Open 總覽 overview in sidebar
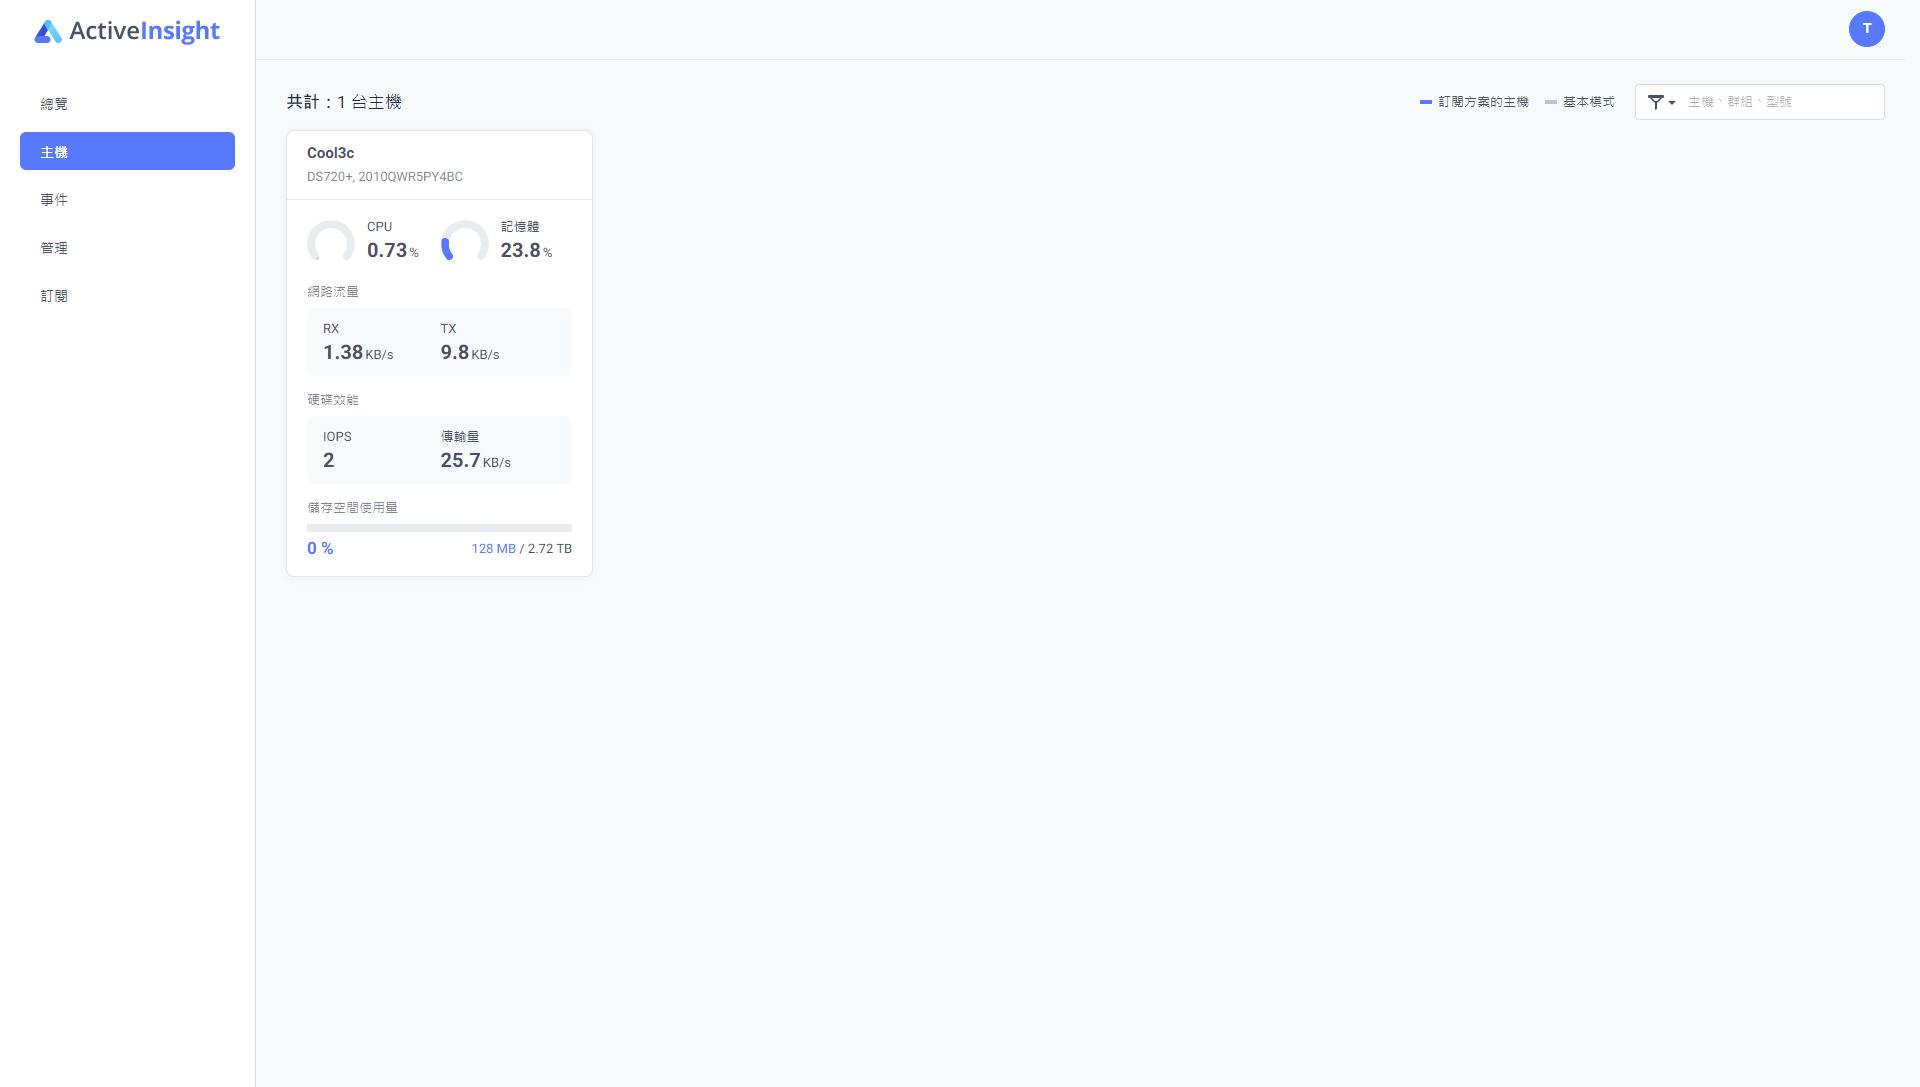 pyautogui.click(x=54, y=104)
